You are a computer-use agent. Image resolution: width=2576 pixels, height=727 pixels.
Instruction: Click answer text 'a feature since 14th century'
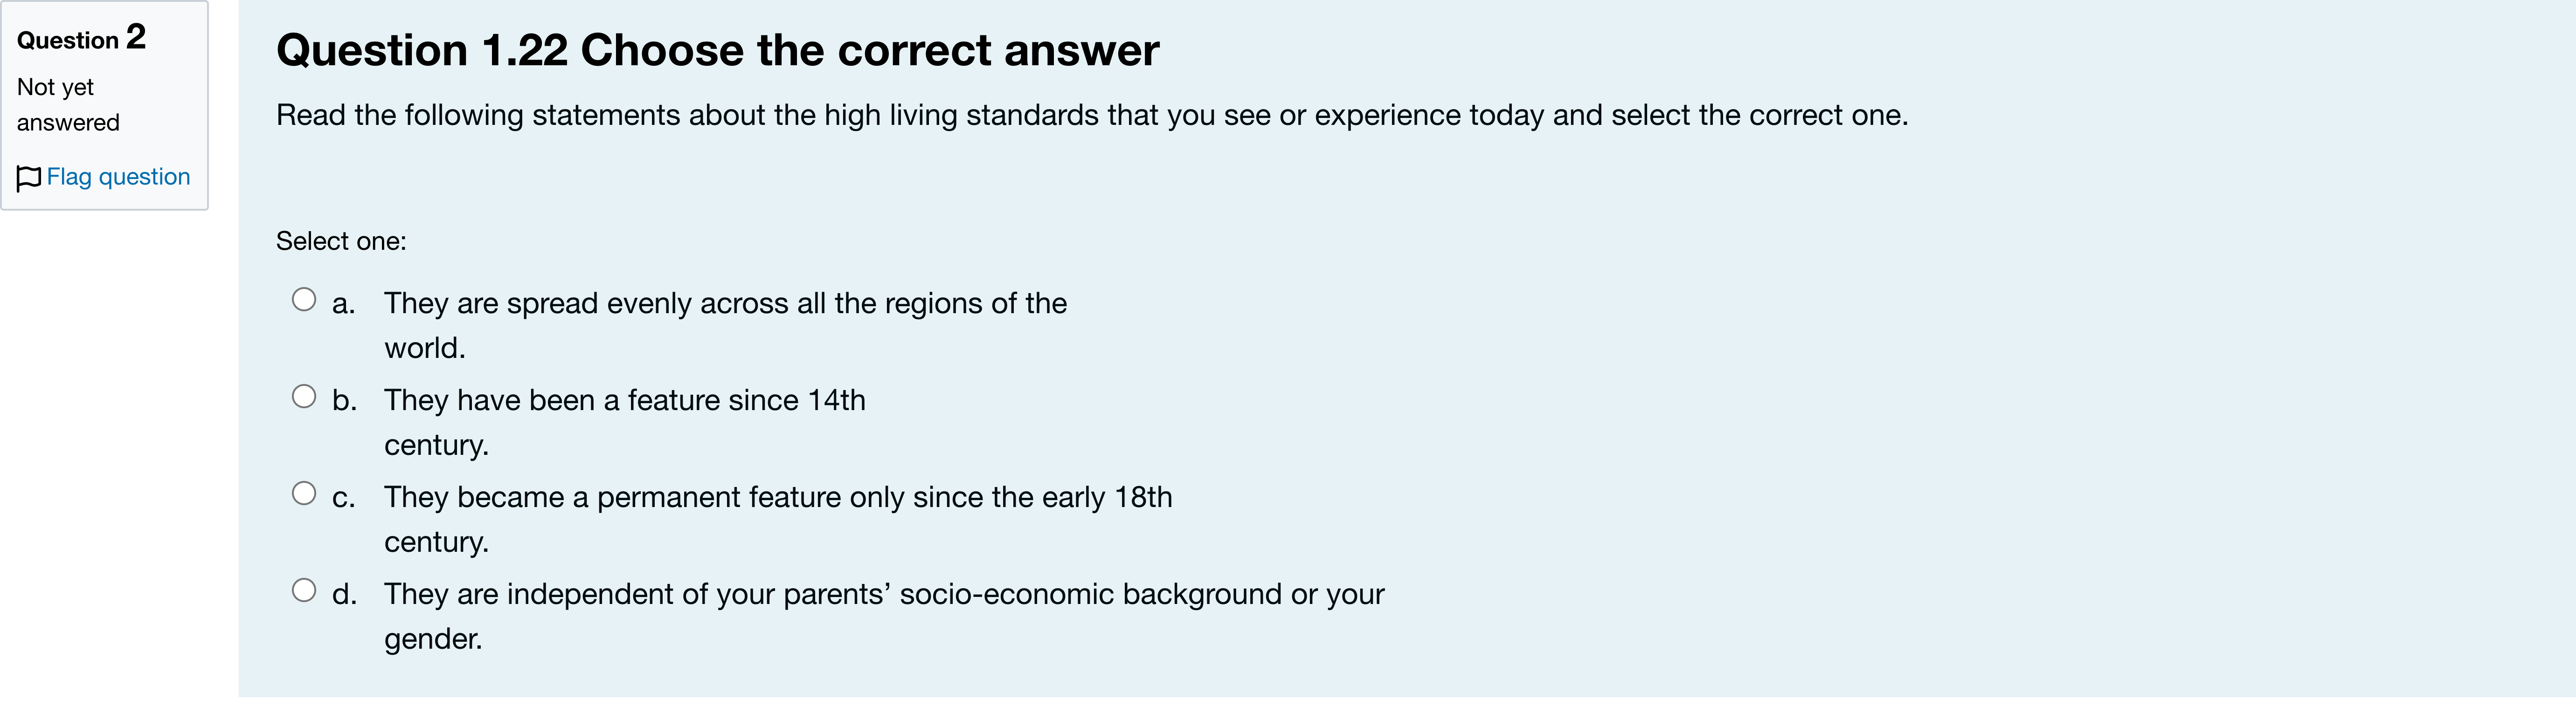click(625, 422)
